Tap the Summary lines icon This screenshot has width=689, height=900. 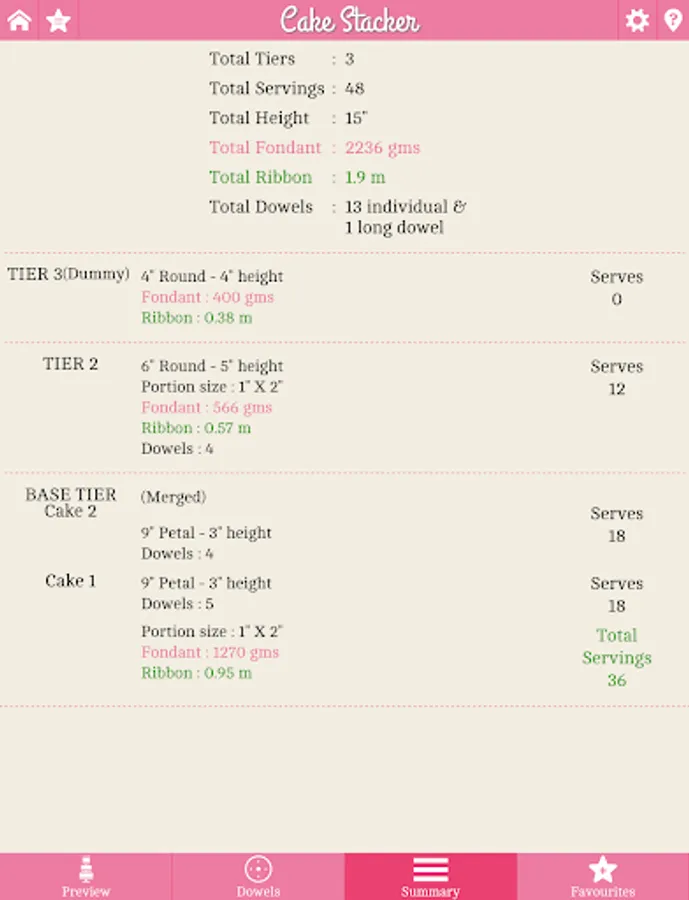(x=430, y=868)
